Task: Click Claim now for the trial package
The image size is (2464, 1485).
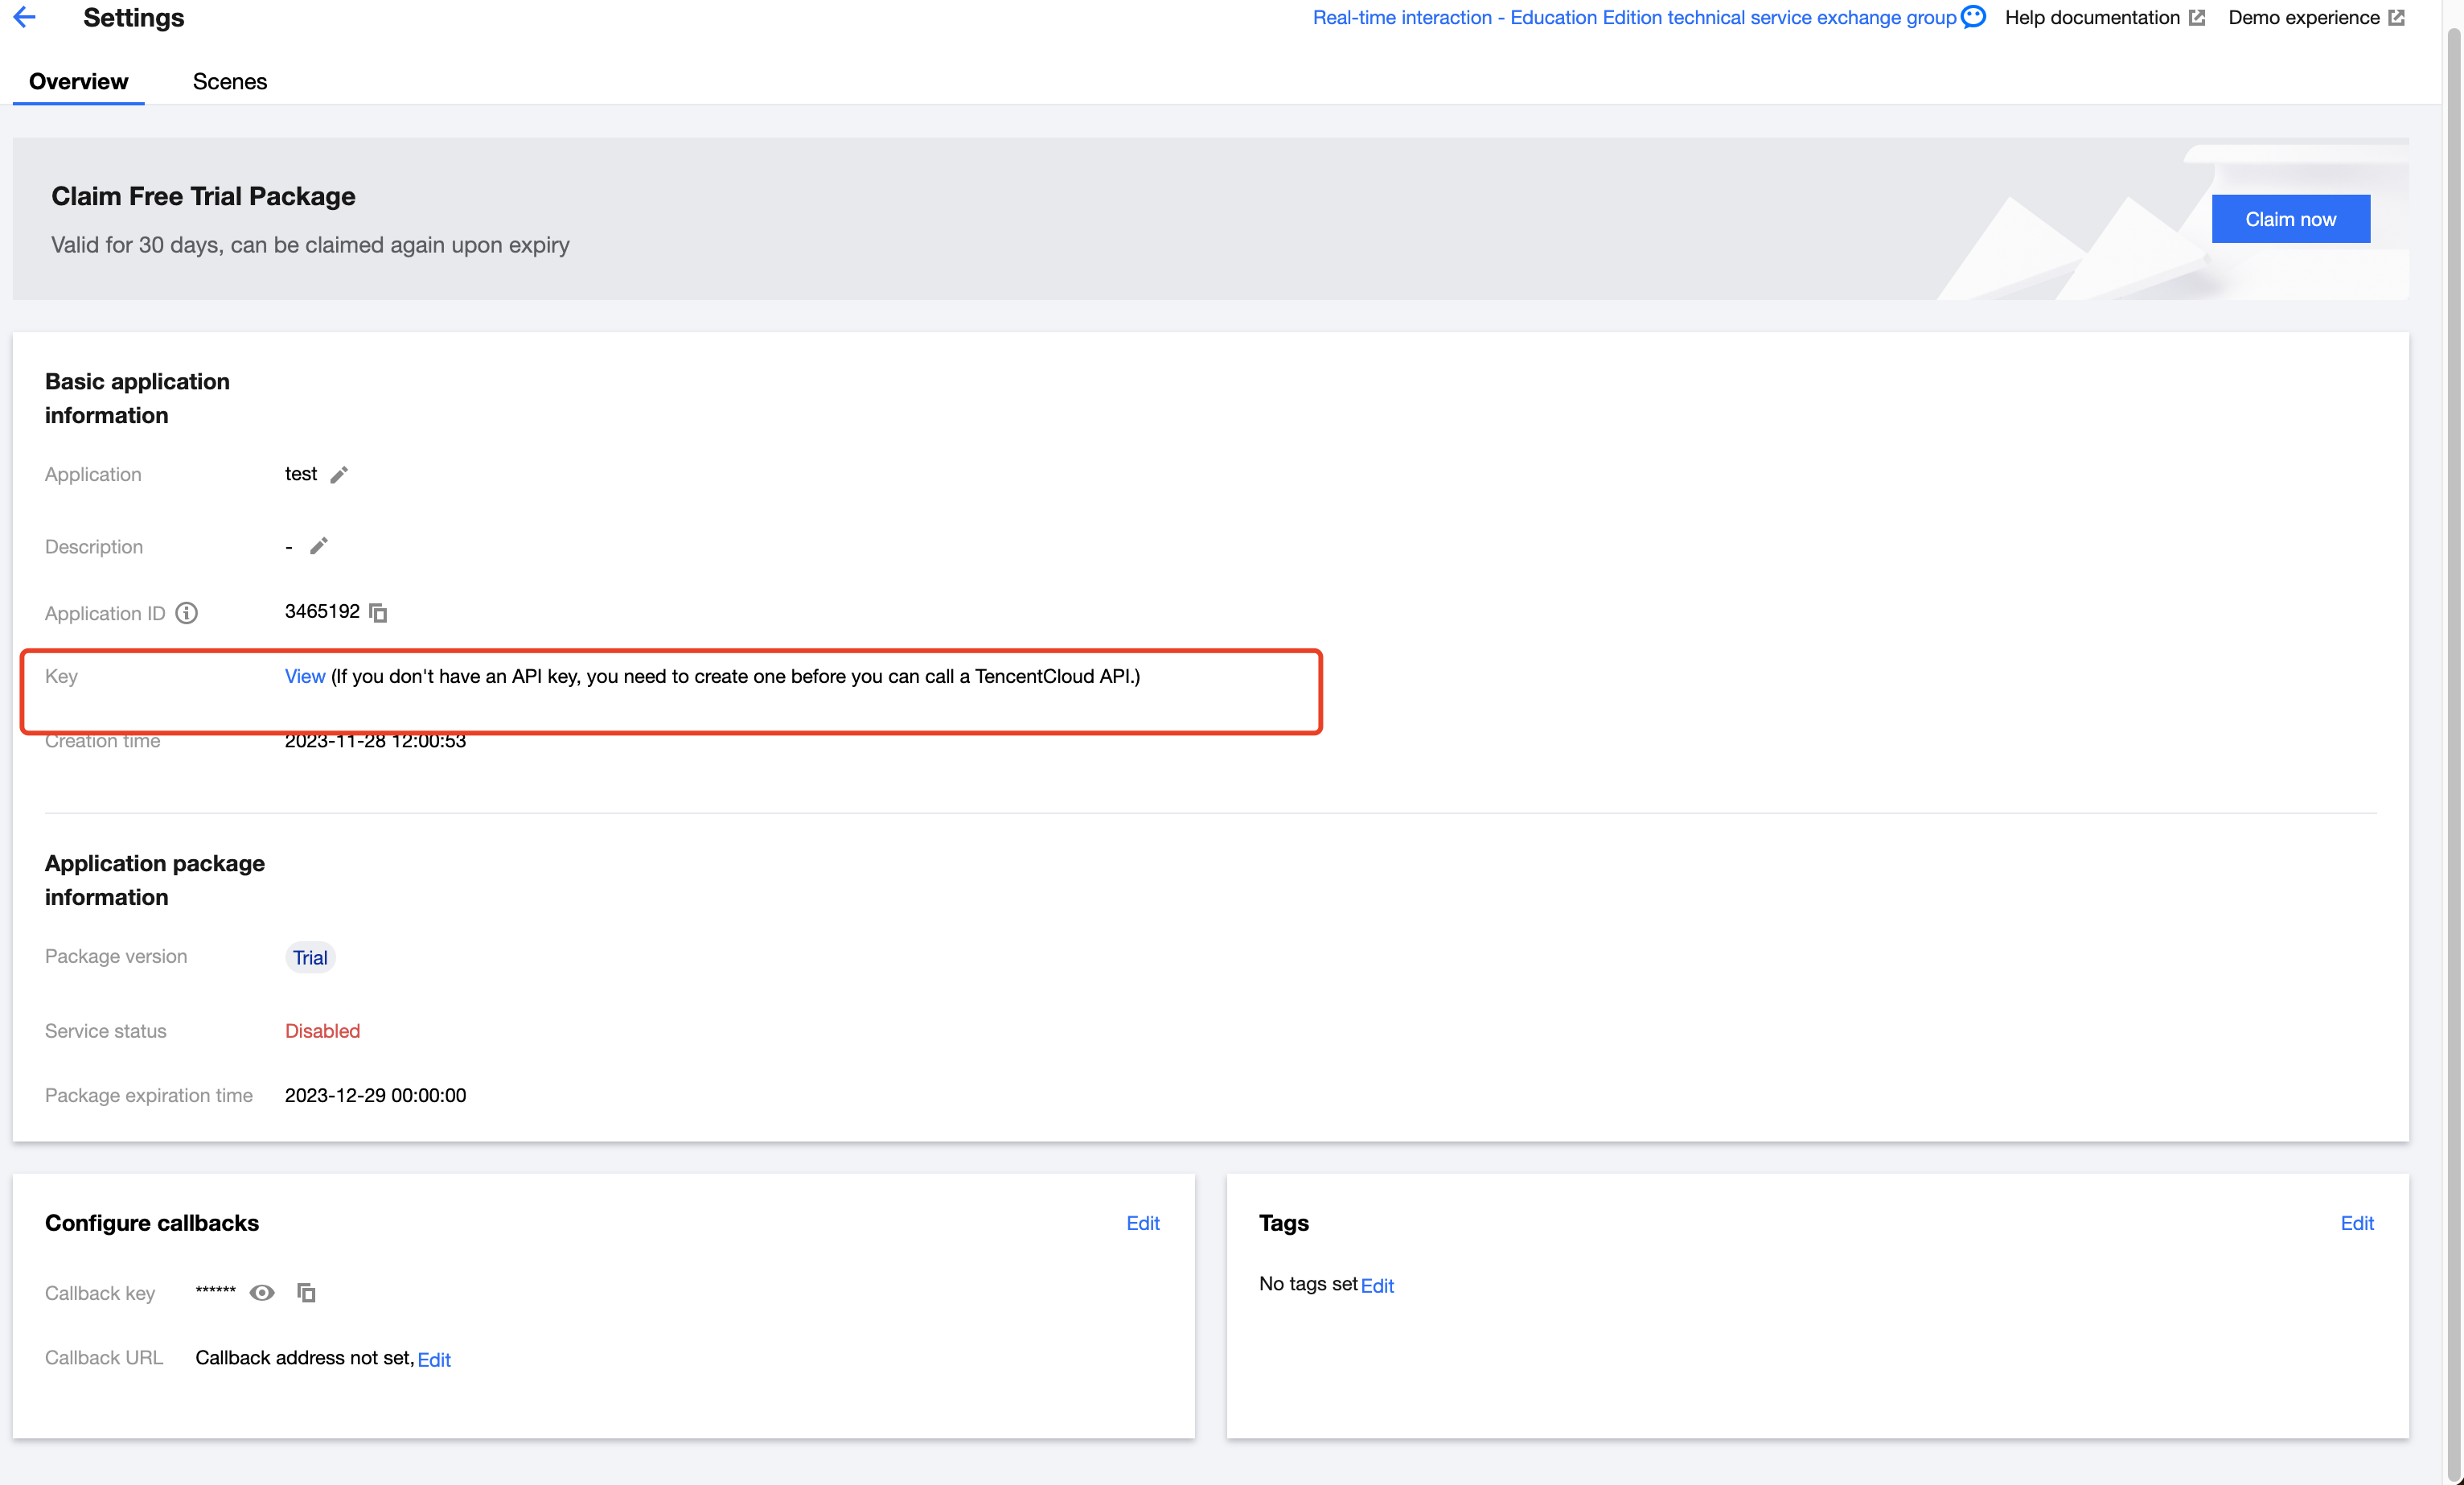Action: click(2291, 219)
